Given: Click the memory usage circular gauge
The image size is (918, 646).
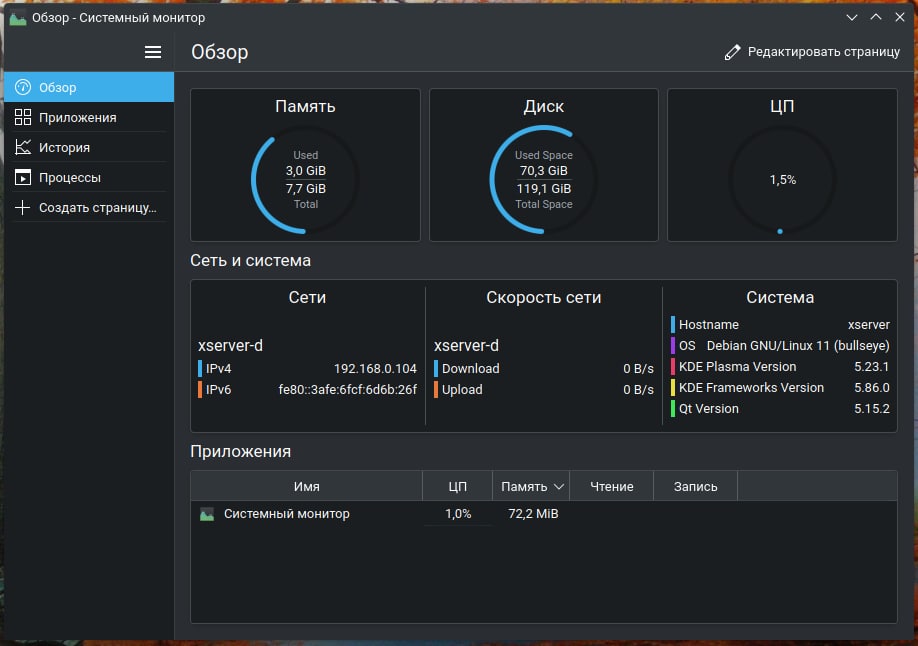Looking at the screenshot, I should pos(305,180).
